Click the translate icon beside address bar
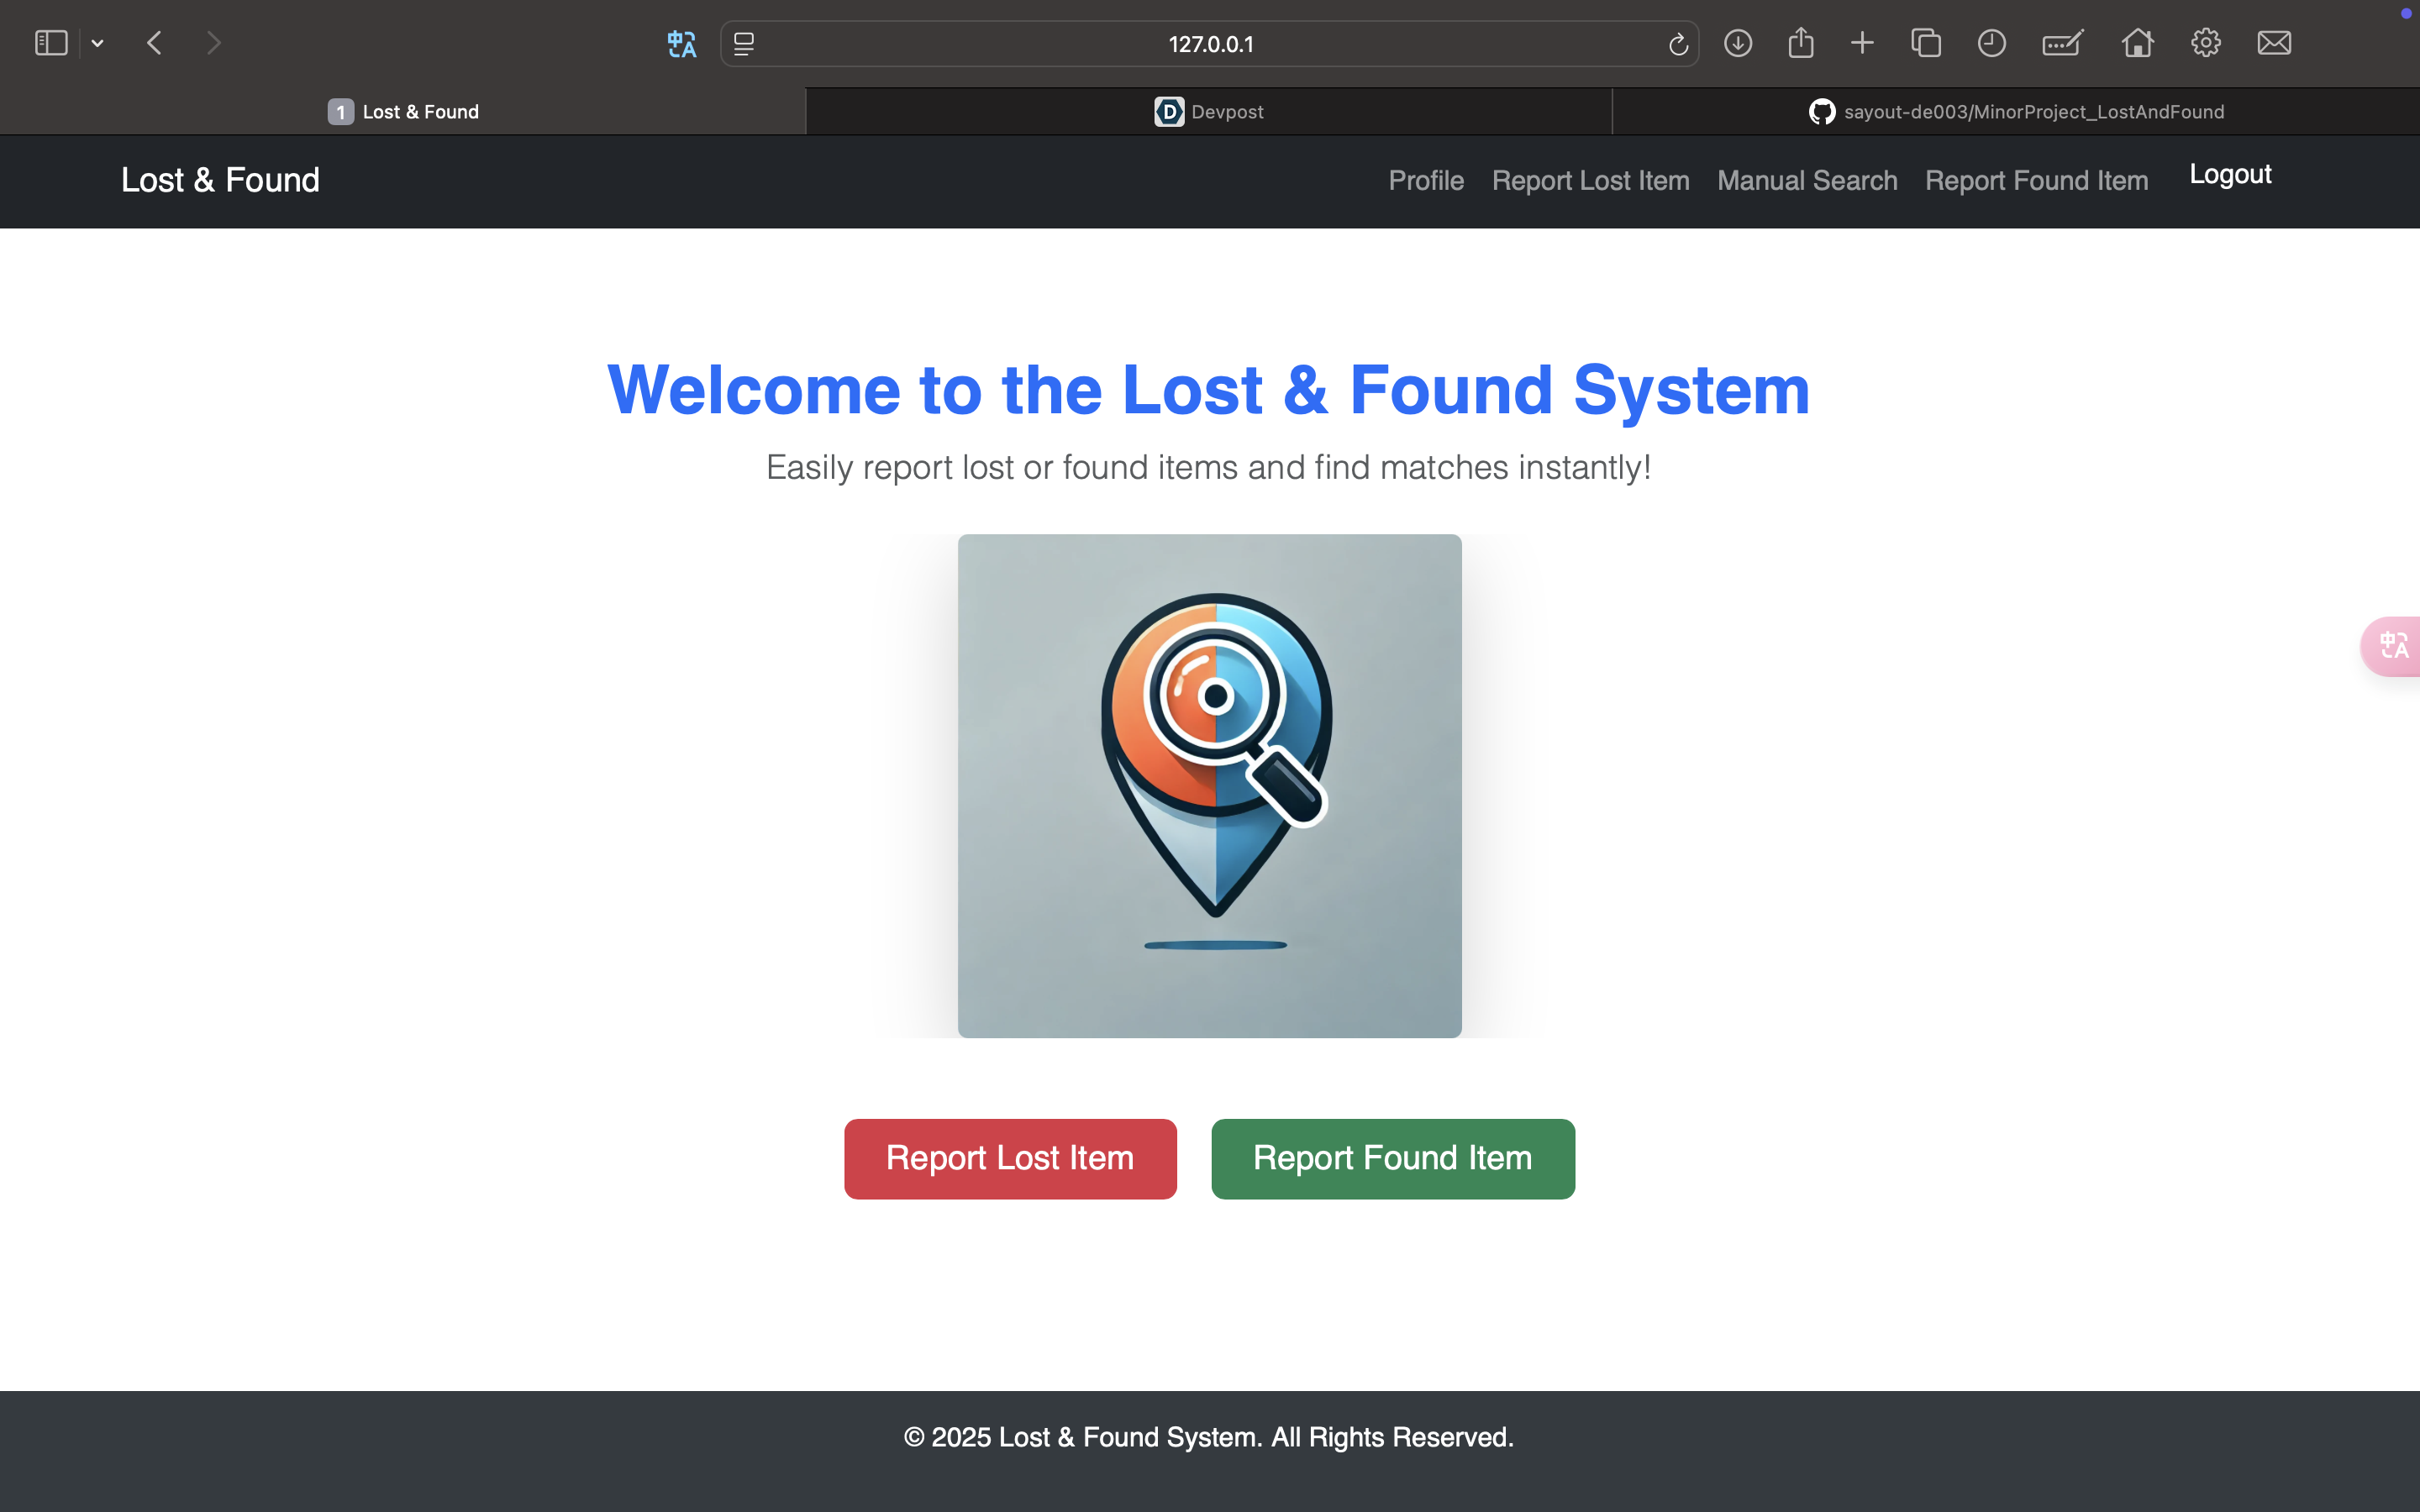 [x=682, y=44]
